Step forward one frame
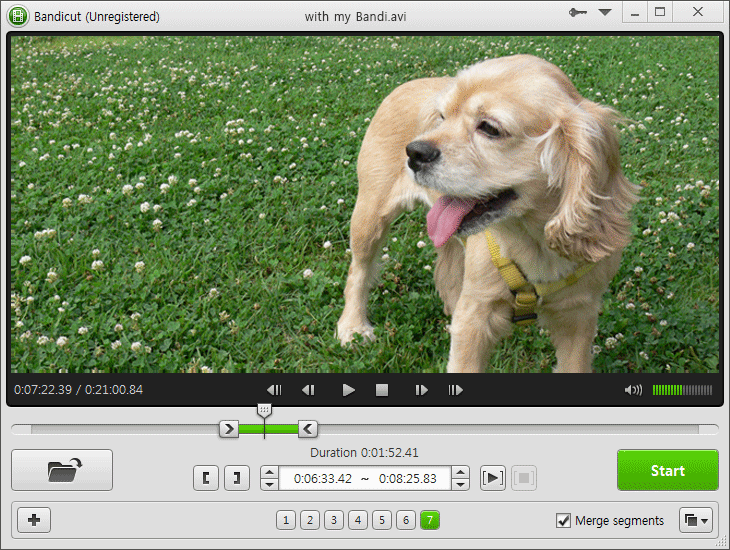The width and height of the screenshot is (730, 550). click(x=421, y=390)
